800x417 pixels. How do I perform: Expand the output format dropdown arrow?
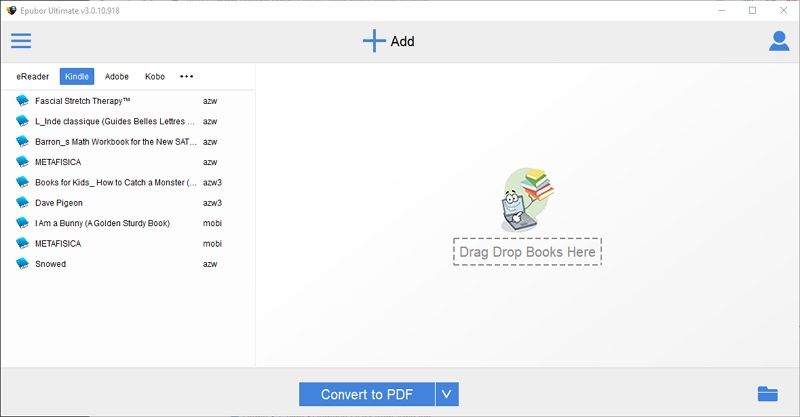click(x=447, y=395)
